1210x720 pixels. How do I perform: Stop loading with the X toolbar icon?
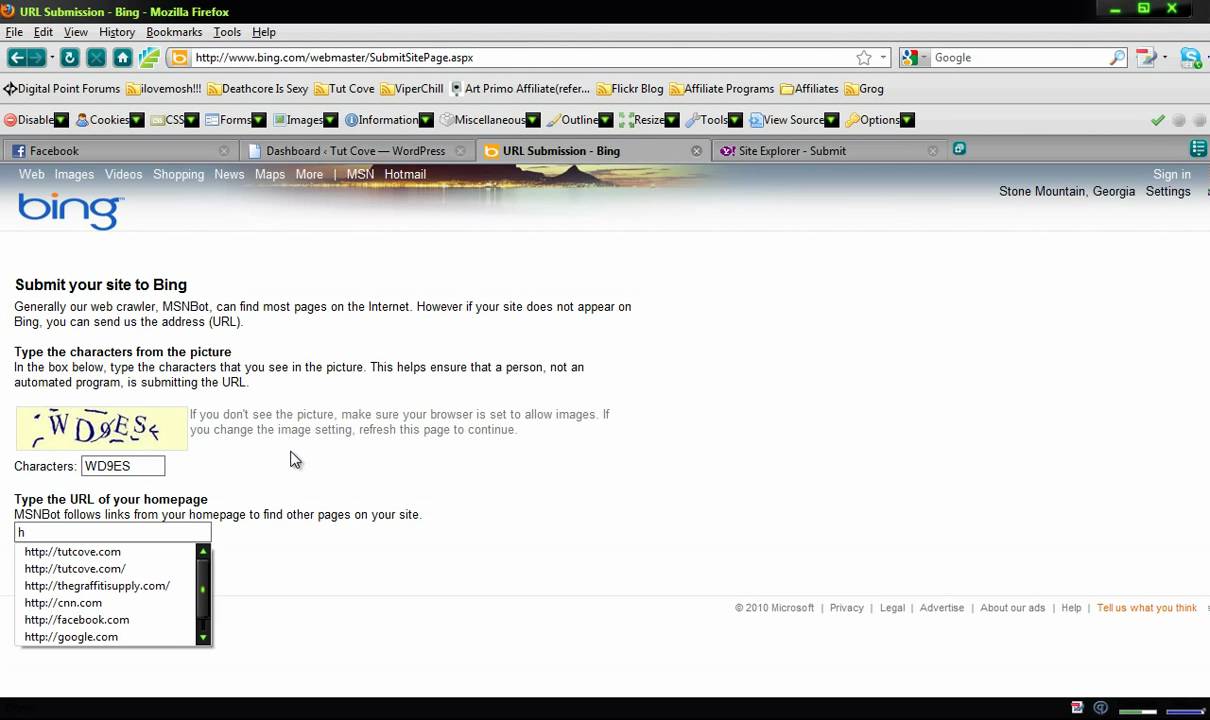click(x=96, y=58)
